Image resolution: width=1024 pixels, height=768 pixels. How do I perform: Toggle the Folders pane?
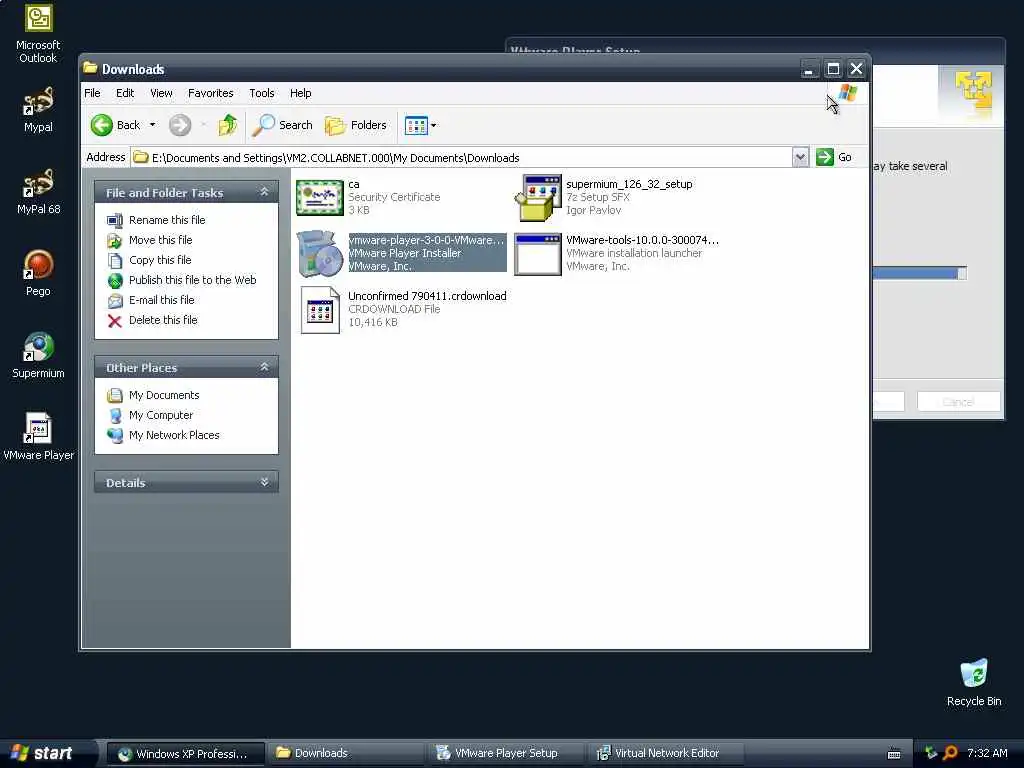click(x=356, y=125)
